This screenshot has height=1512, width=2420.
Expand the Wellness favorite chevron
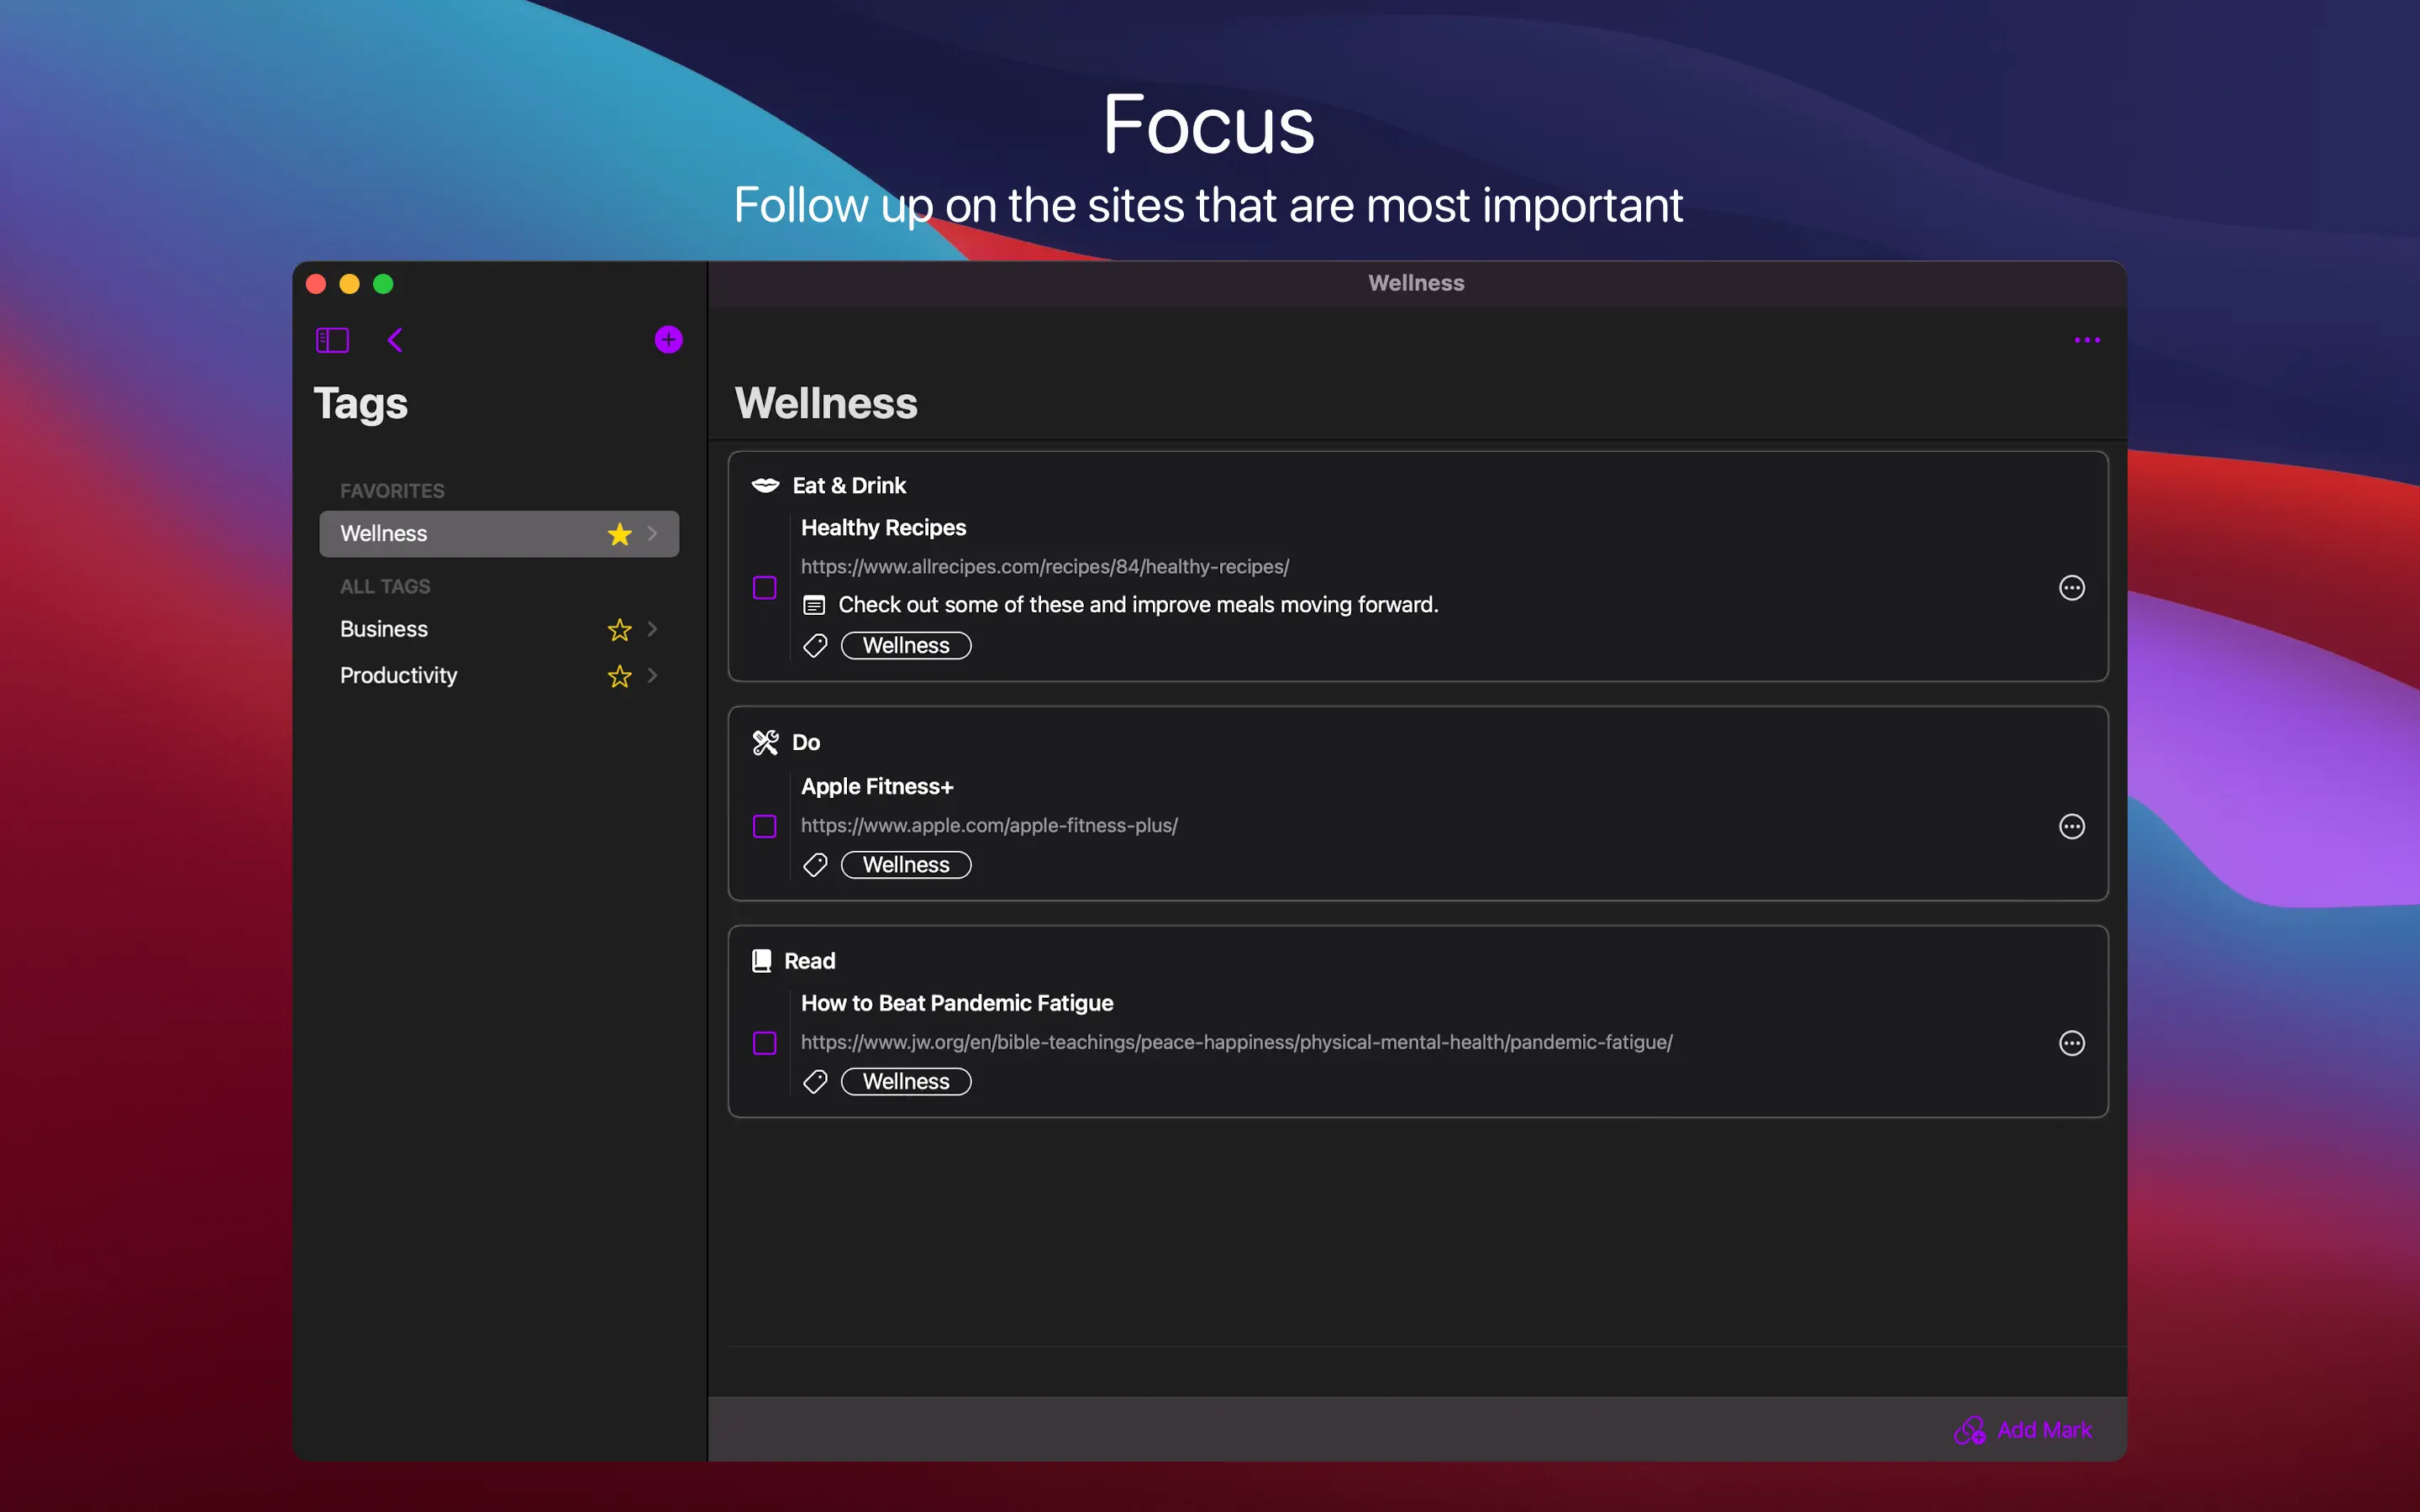tap(653, 534)
